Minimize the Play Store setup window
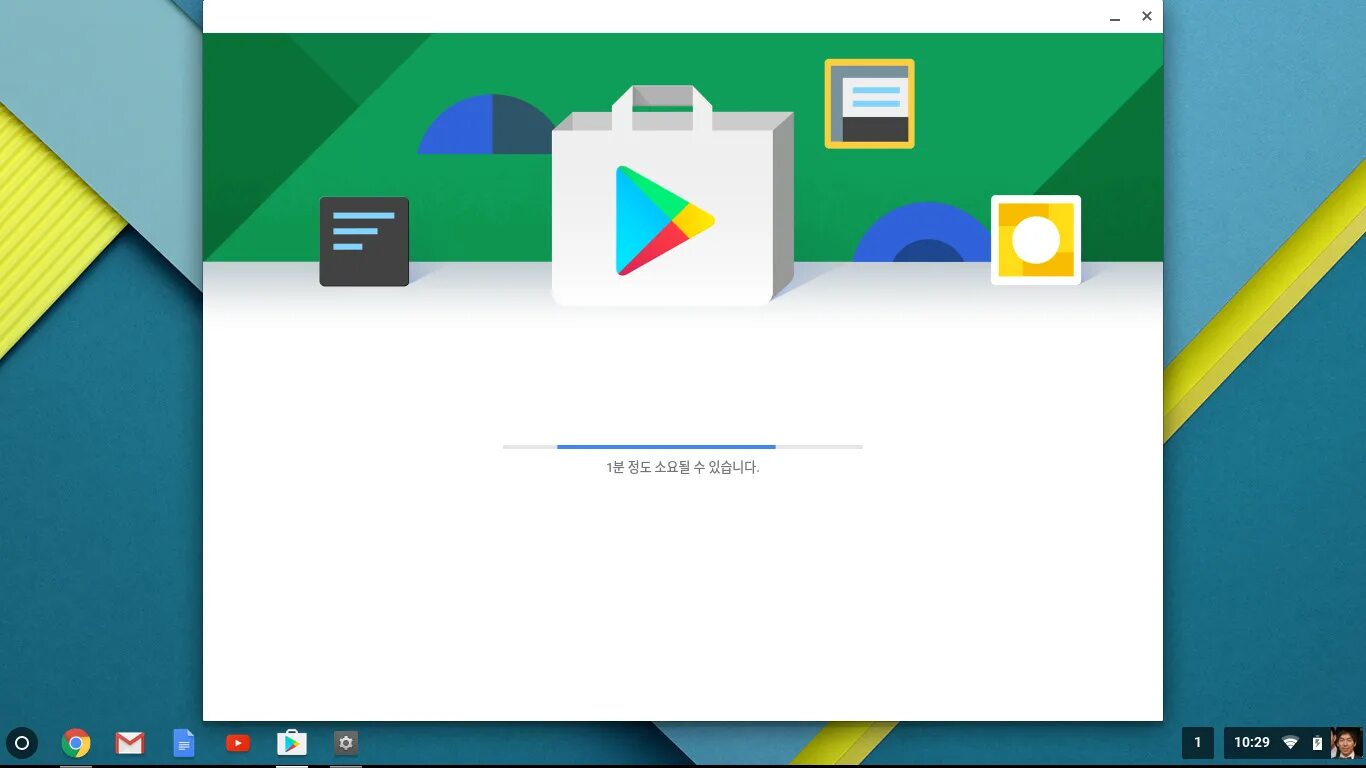 pos(1115,17)
